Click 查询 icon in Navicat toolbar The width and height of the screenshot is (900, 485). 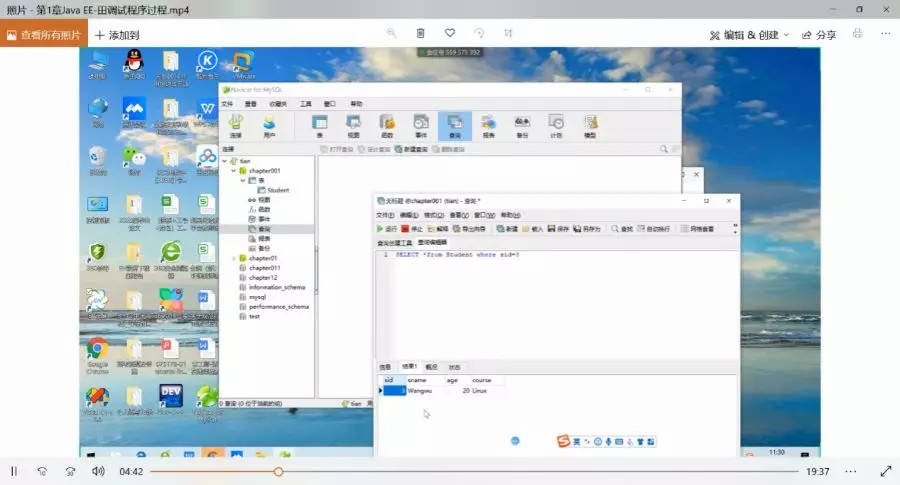point(454,125)
